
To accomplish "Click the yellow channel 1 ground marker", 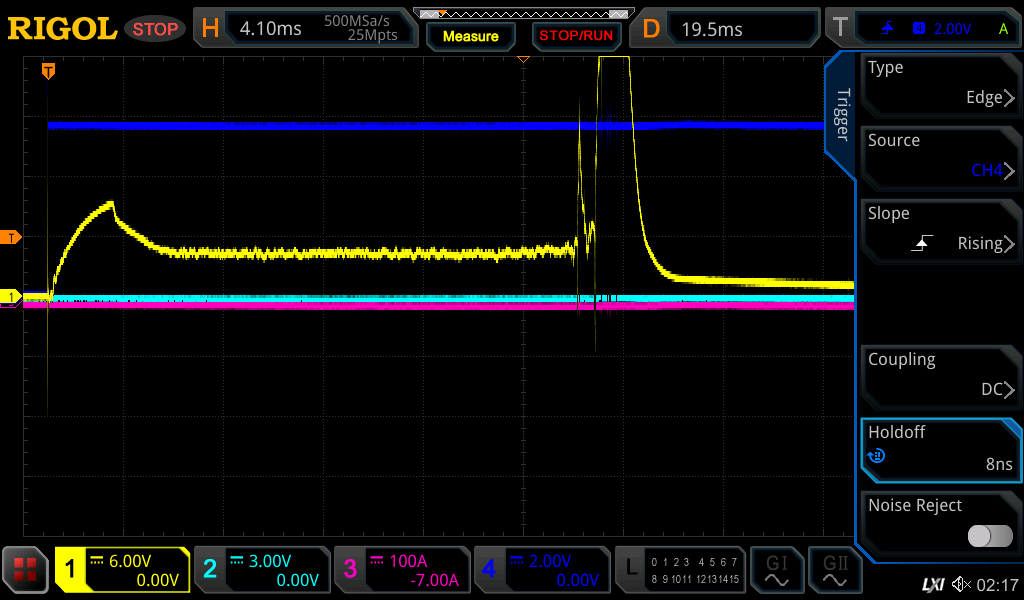I will 11,297.
